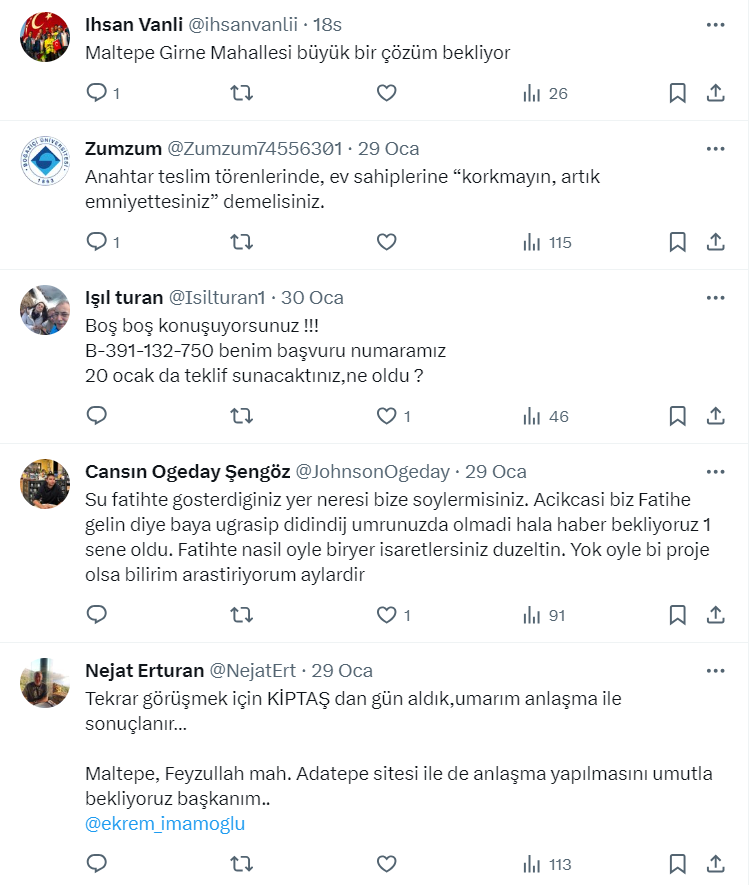Bookmark Zumzum's tweet
This screenshot has height=885, width=751.
(x=677, y=241)
